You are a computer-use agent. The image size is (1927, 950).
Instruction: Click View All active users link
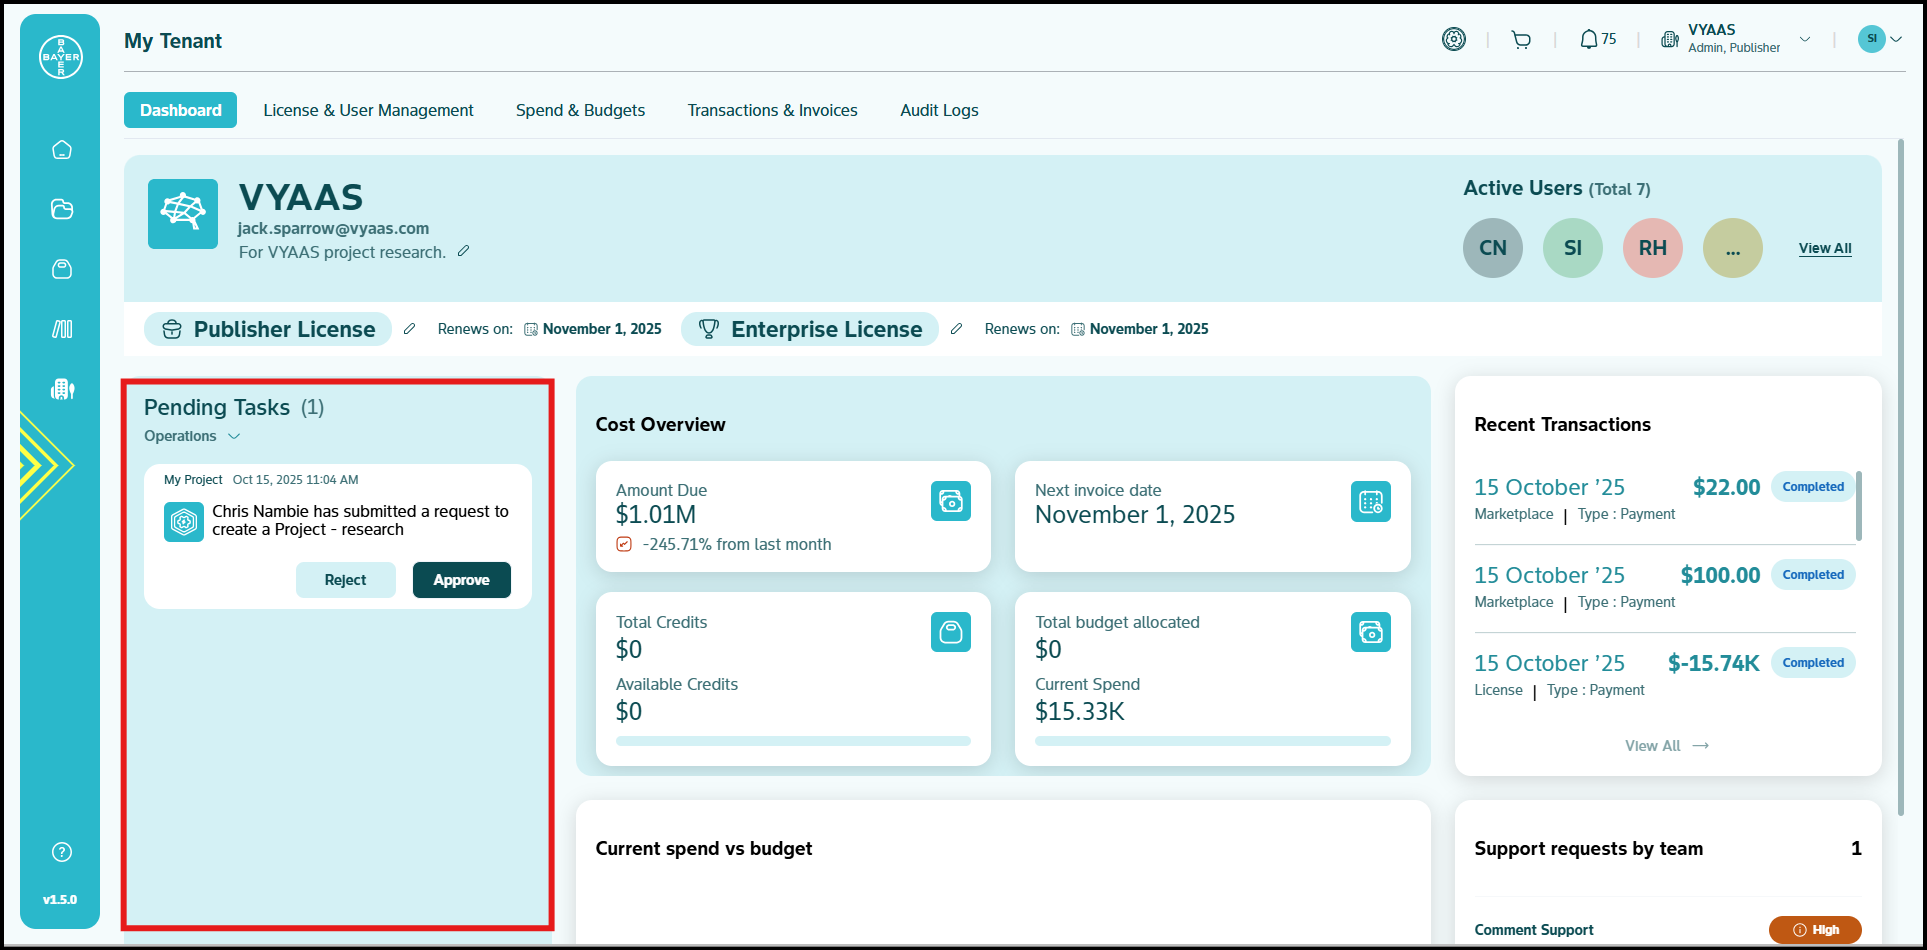click(1824, 248)
